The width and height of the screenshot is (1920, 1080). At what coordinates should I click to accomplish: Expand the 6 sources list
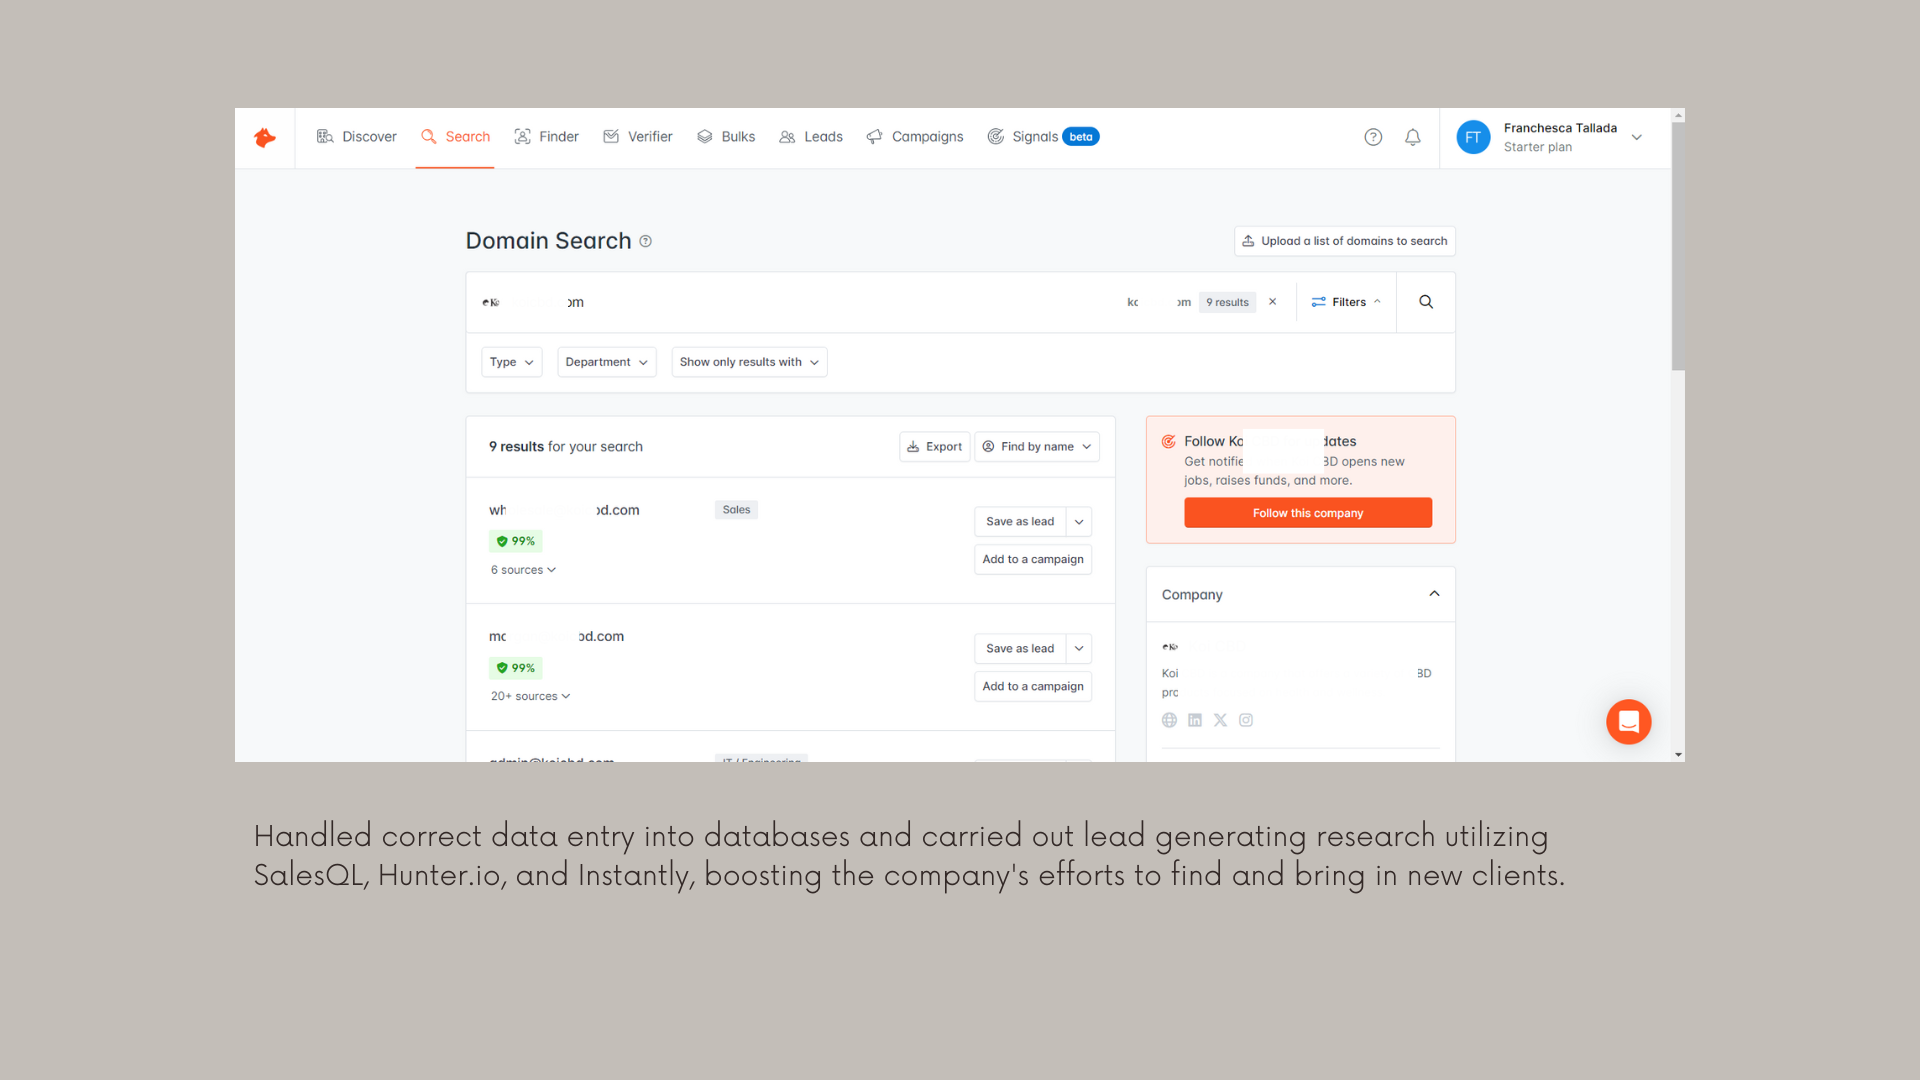pos(523,570)
